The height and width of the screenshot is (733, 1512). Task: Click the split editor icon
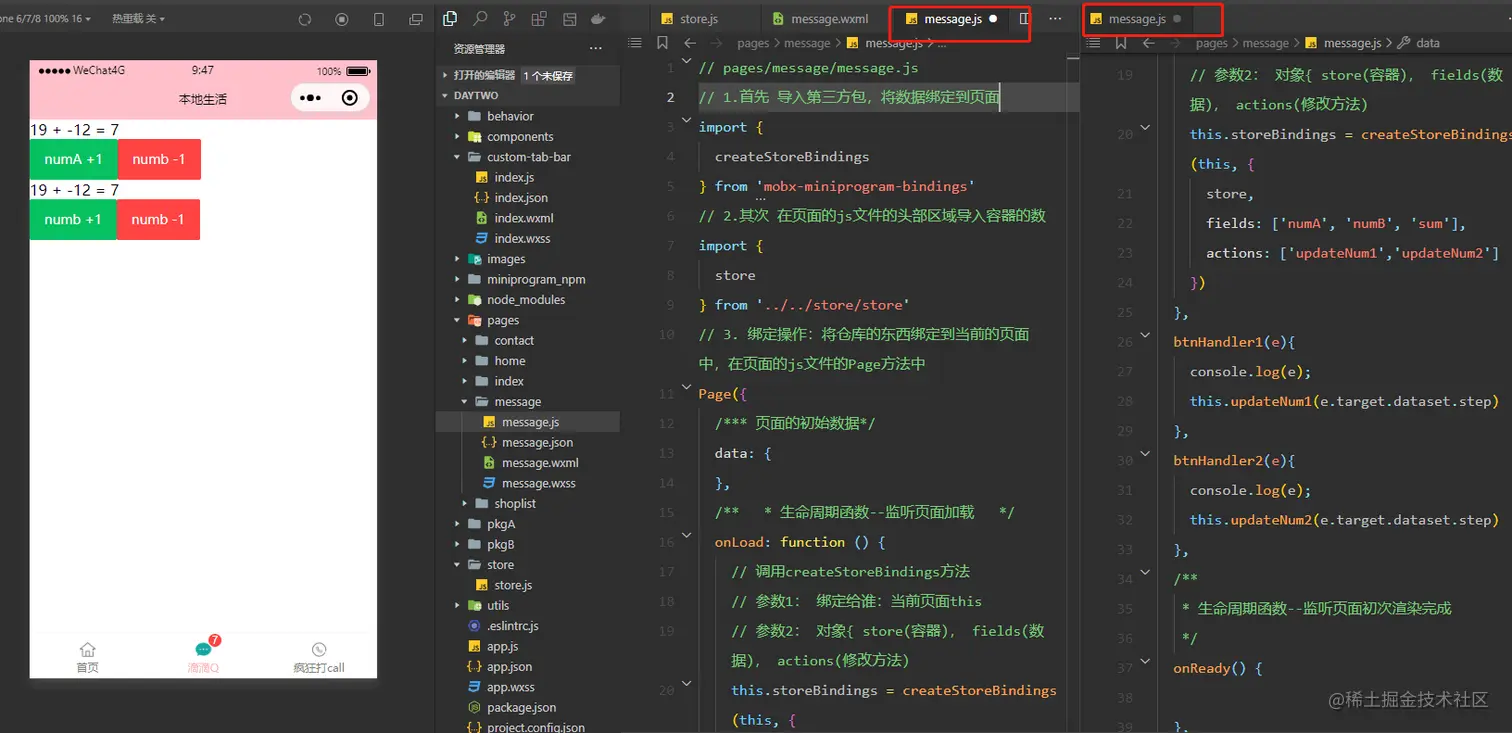click(x=1024, y=19)
